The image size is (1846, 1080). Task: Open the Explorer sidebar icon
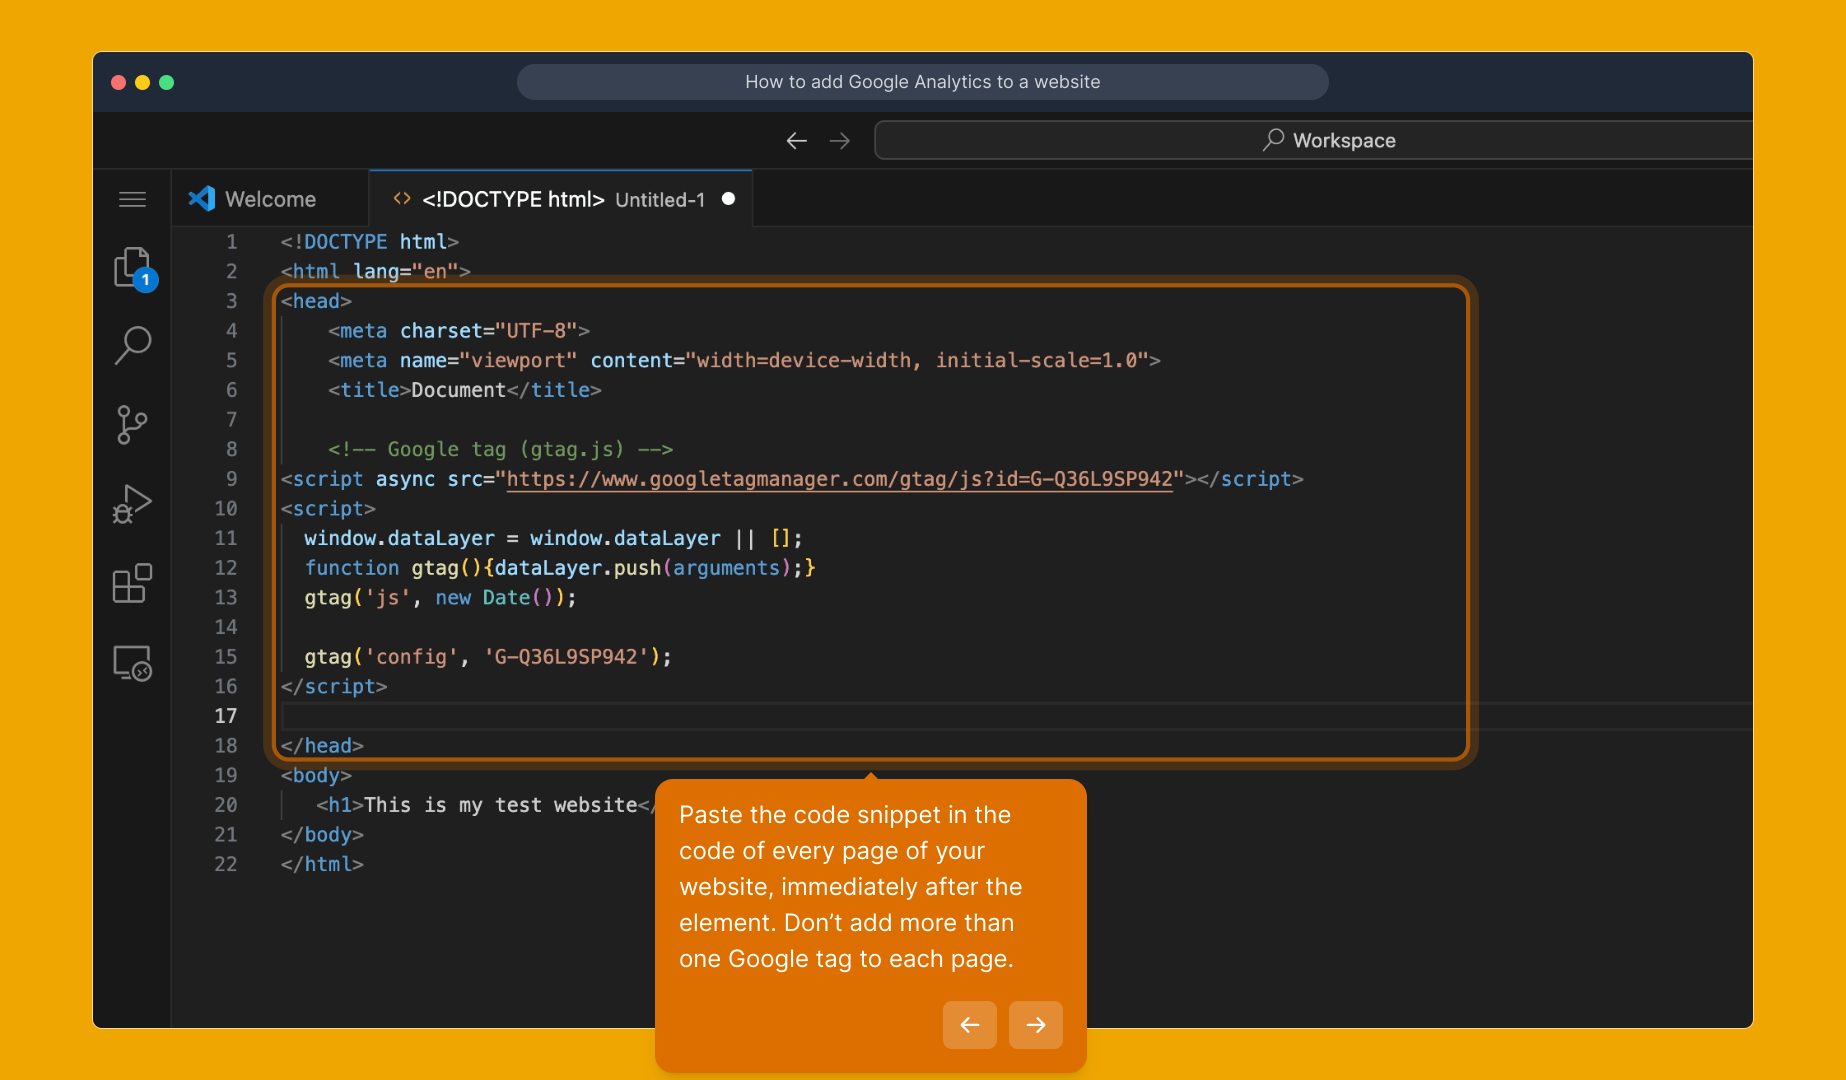point(132,265)
